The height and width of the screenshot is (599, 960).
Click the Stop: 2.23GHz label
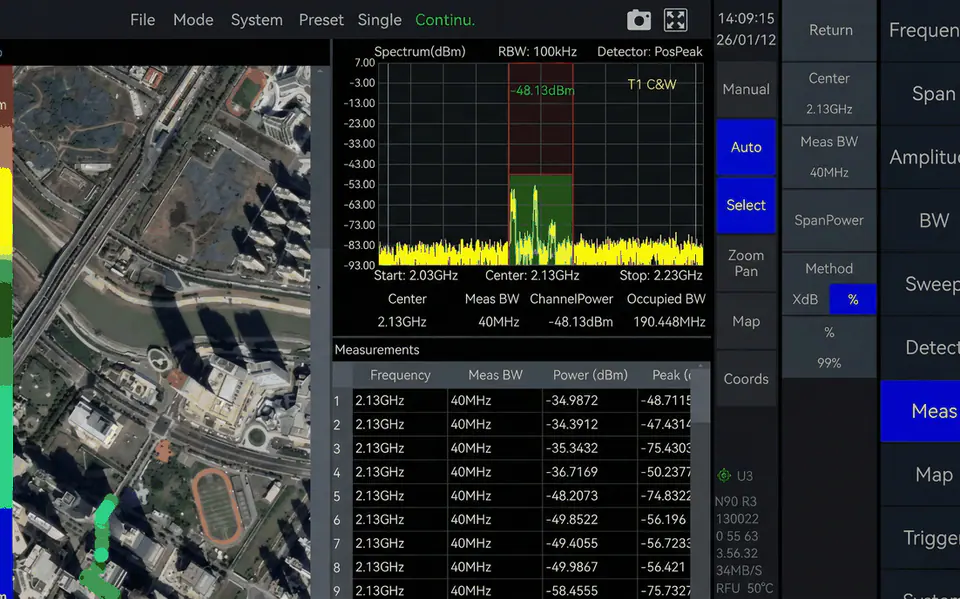[x=661, y=276]
